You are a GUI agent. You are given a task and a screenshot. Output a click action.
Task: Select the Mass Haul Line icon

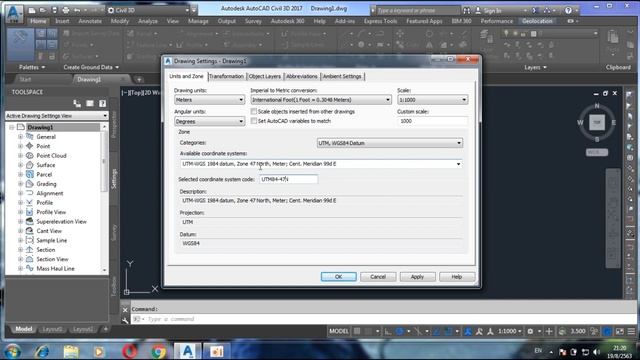click(29, 268)
